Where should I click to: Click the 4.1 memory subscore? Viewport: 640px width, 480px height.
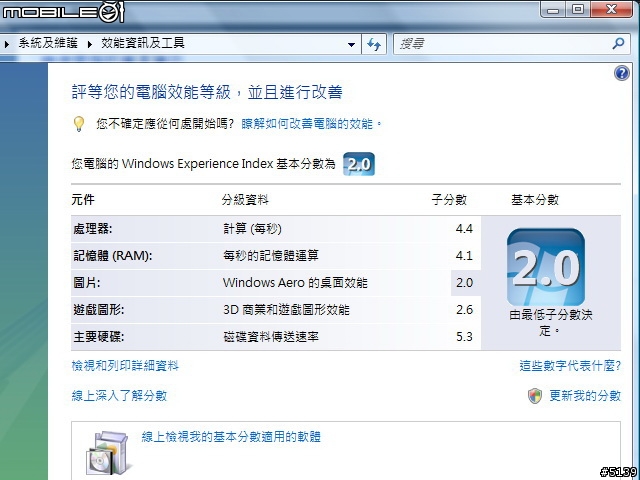pos(464,256)
